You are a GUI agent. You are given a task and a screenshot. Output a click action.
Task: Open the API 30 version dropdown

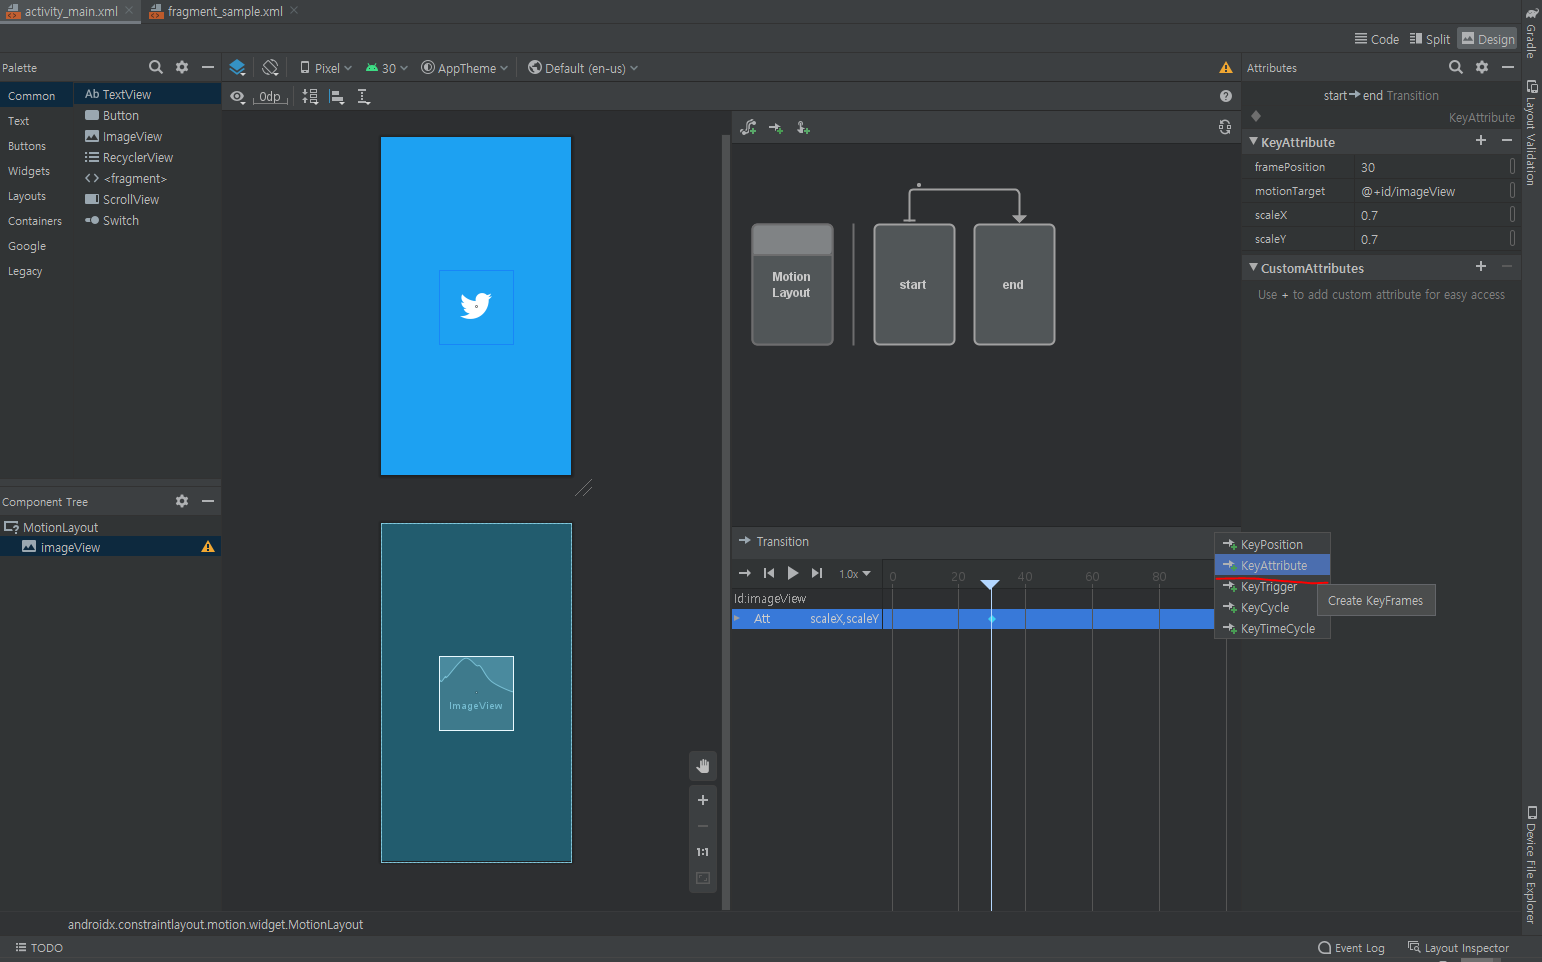386,68
